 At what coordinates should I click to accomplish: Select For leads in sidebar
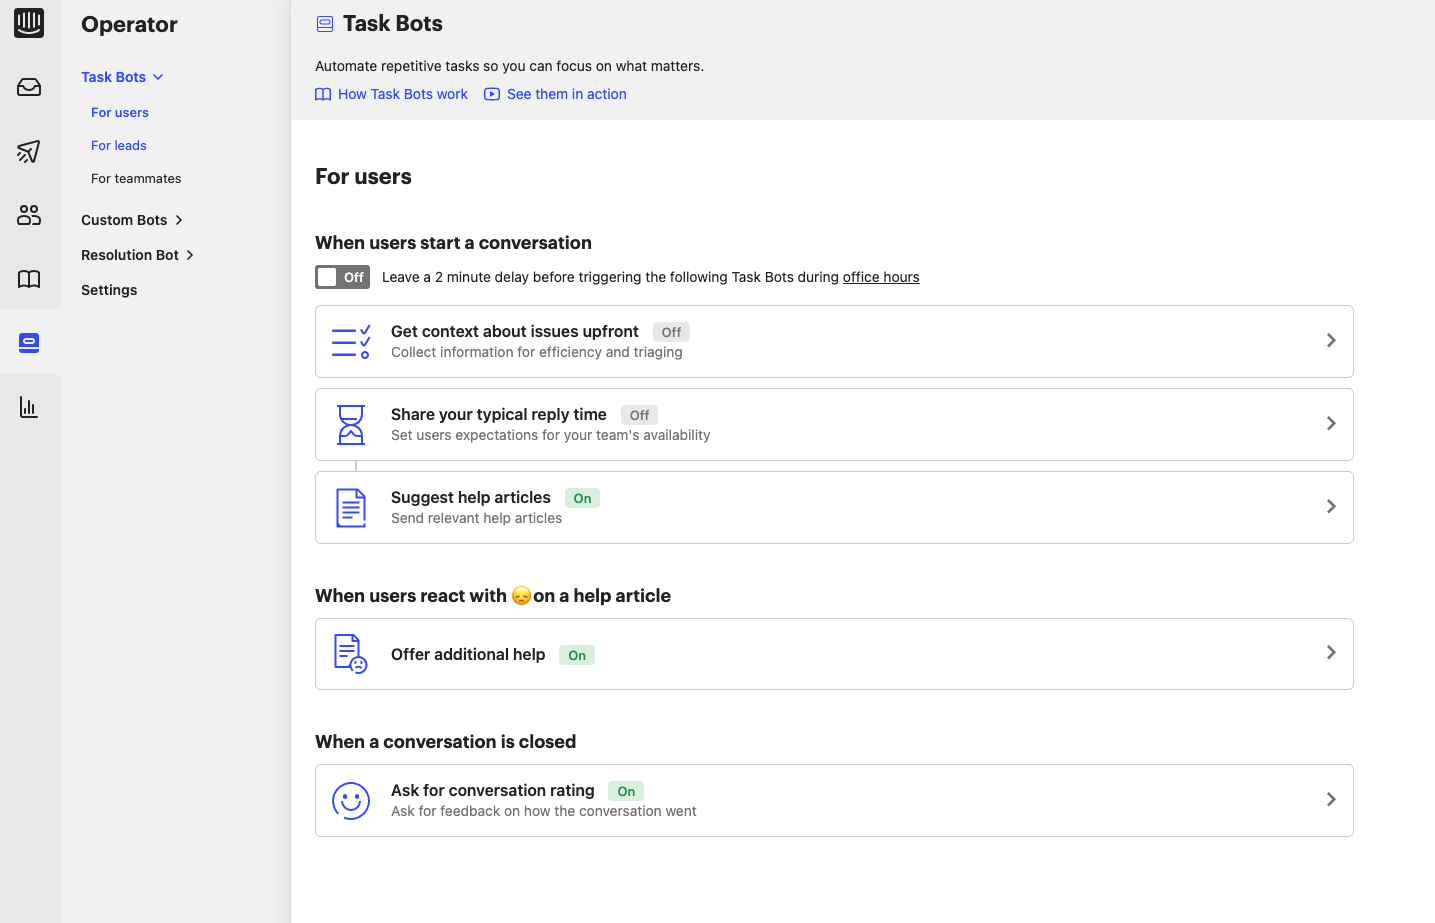click(119, 146)
